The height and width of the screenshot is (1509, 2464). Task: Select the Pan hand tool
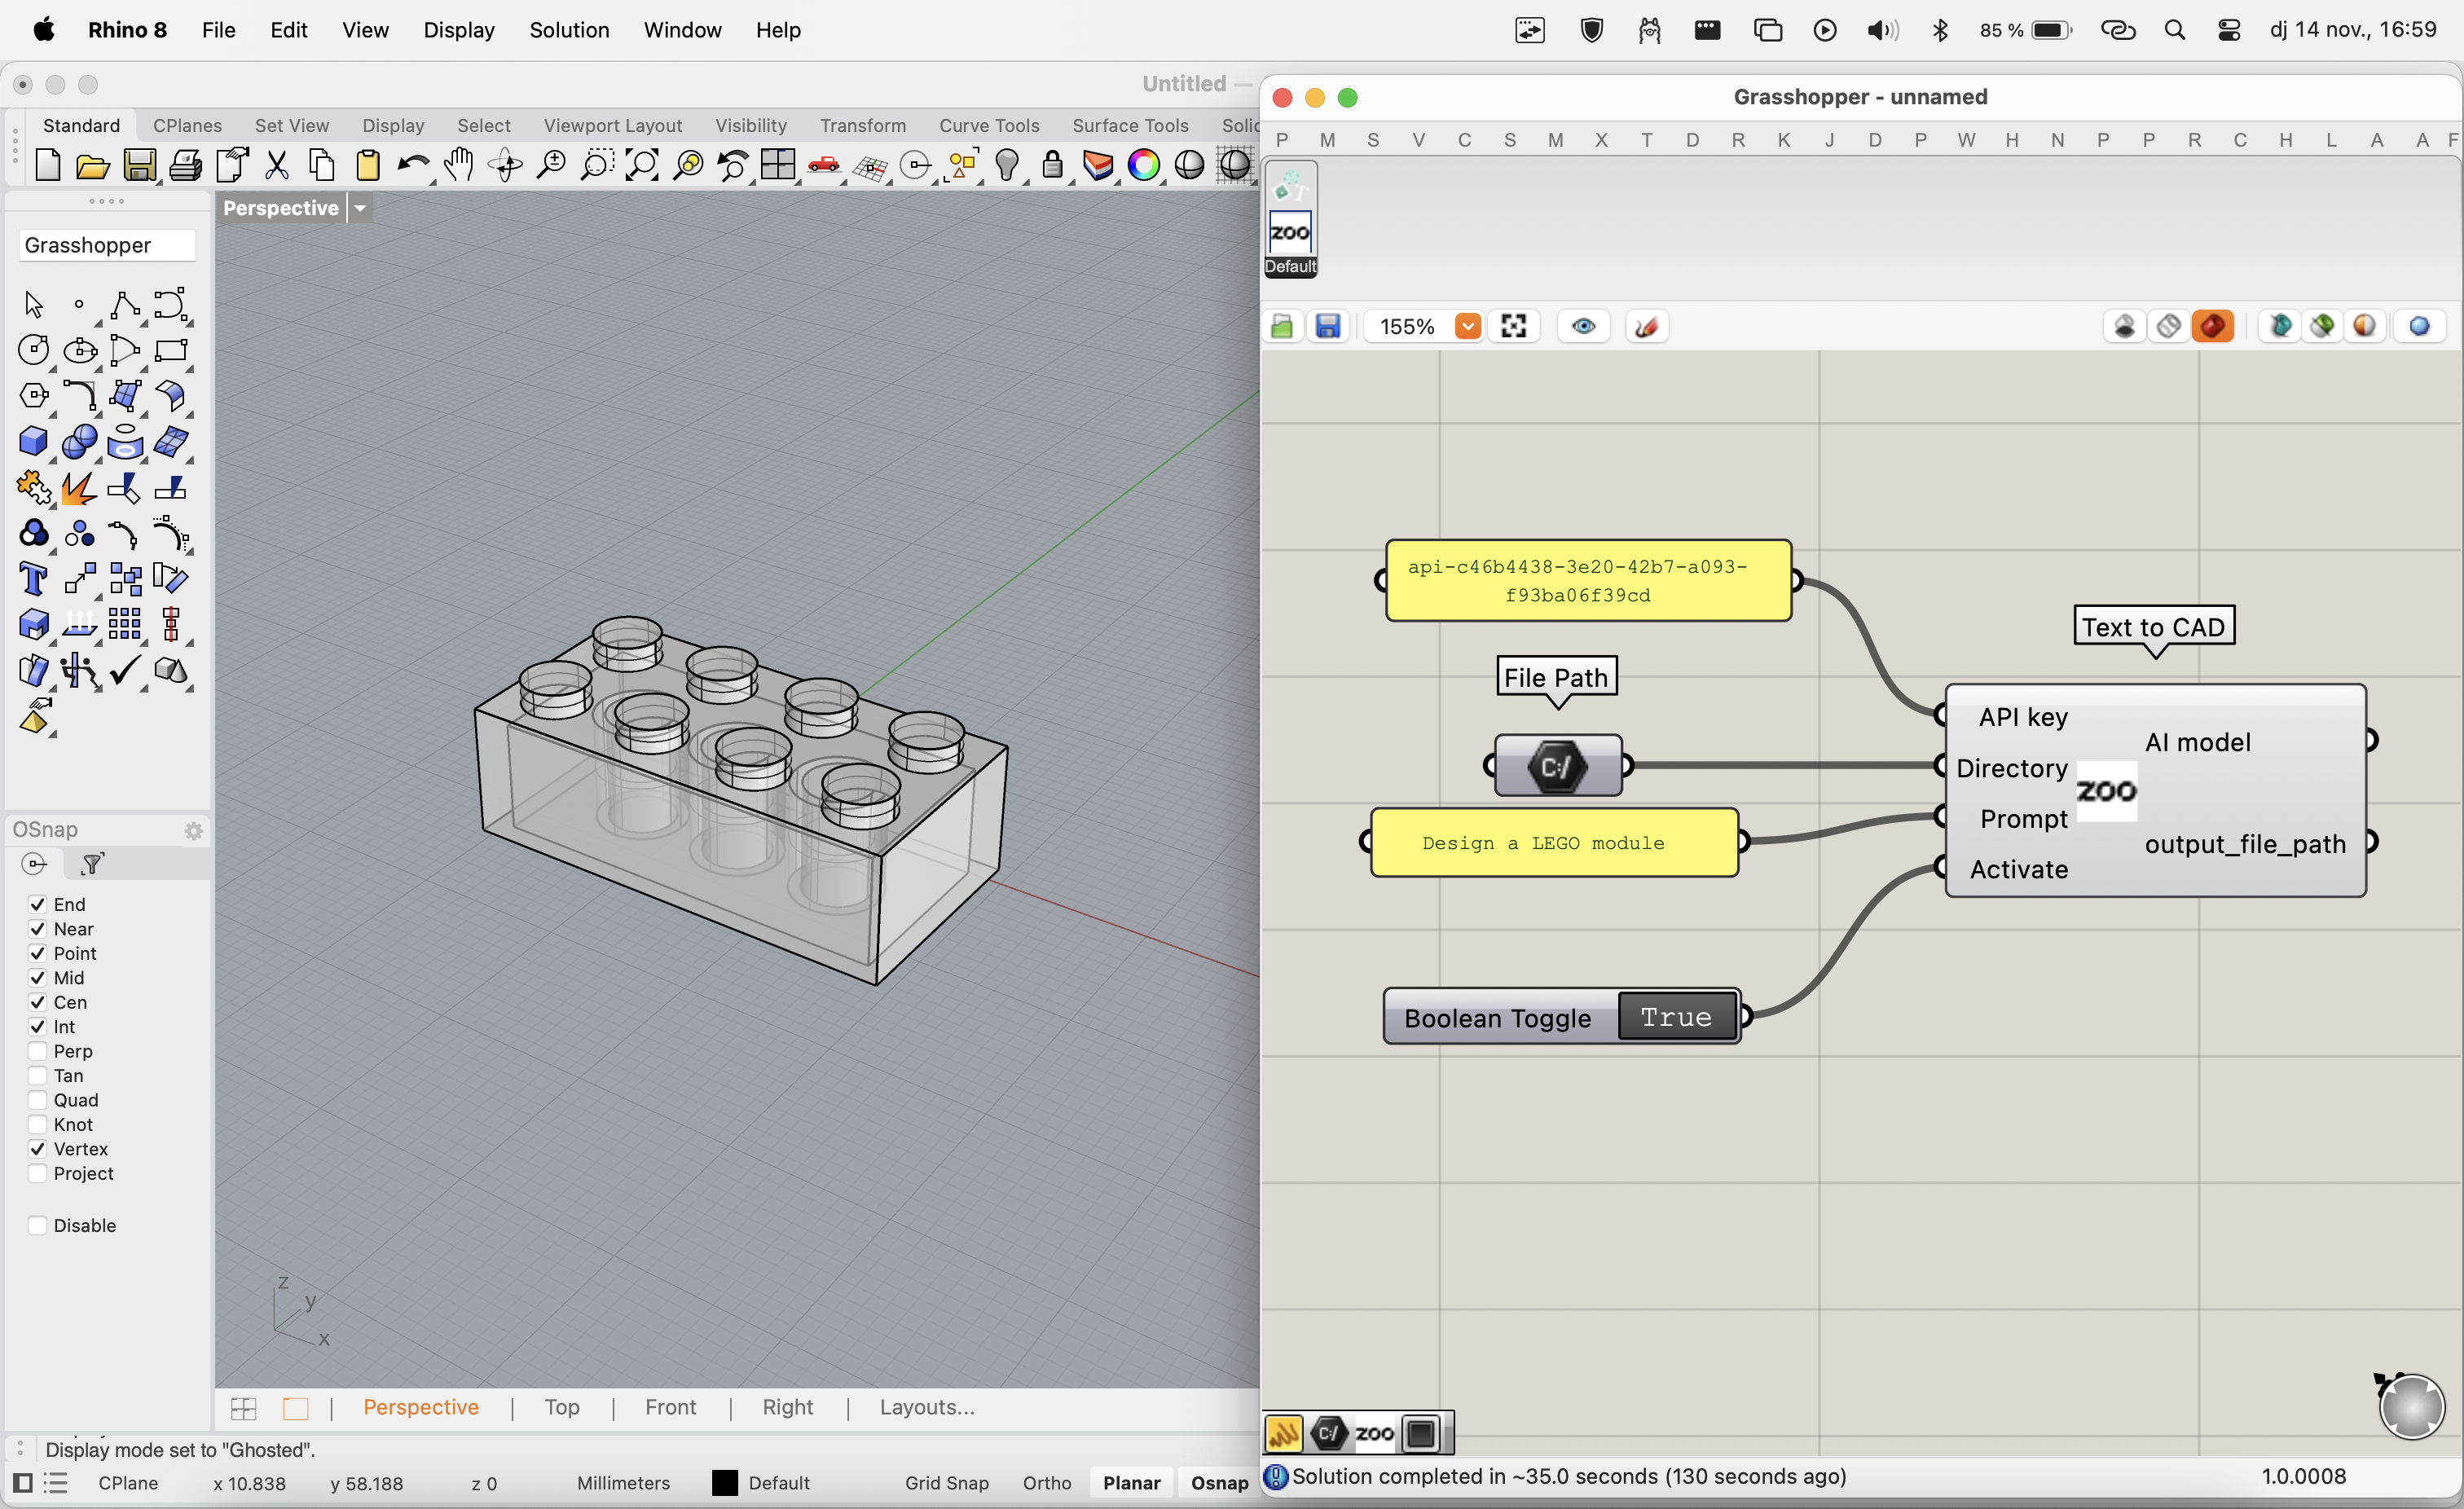click(459, 165)
